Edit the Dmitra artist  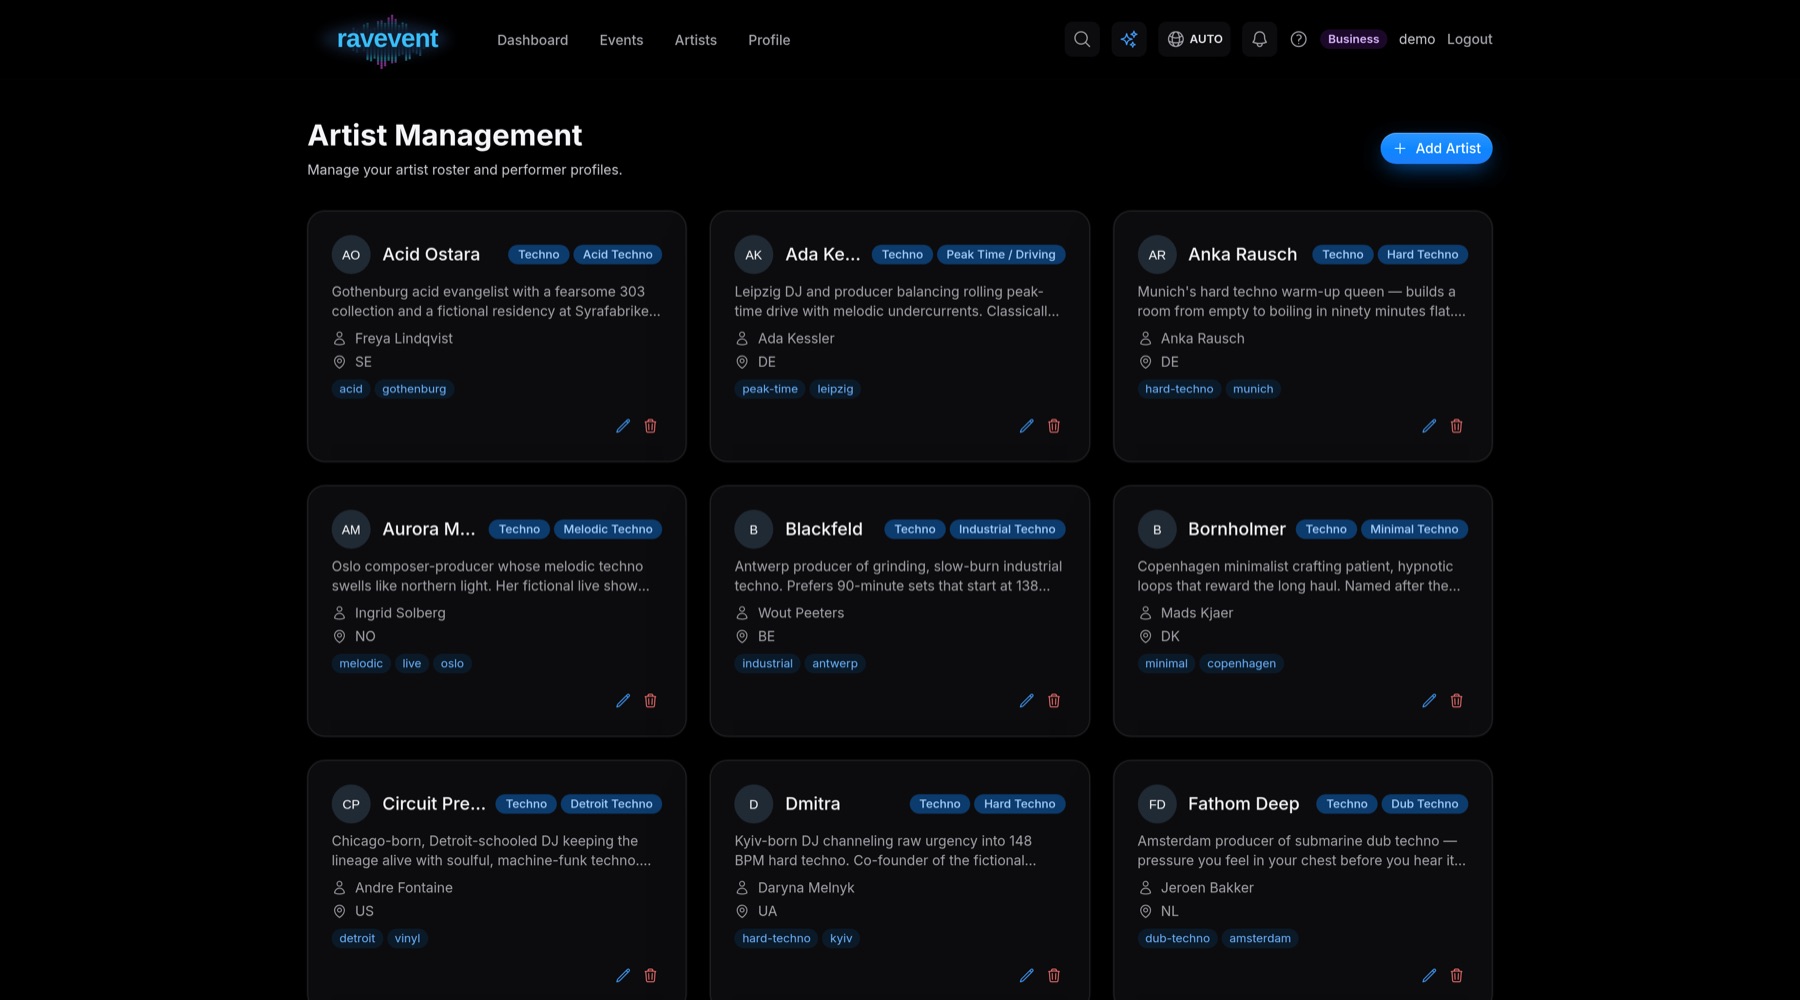pos(1026,976)
